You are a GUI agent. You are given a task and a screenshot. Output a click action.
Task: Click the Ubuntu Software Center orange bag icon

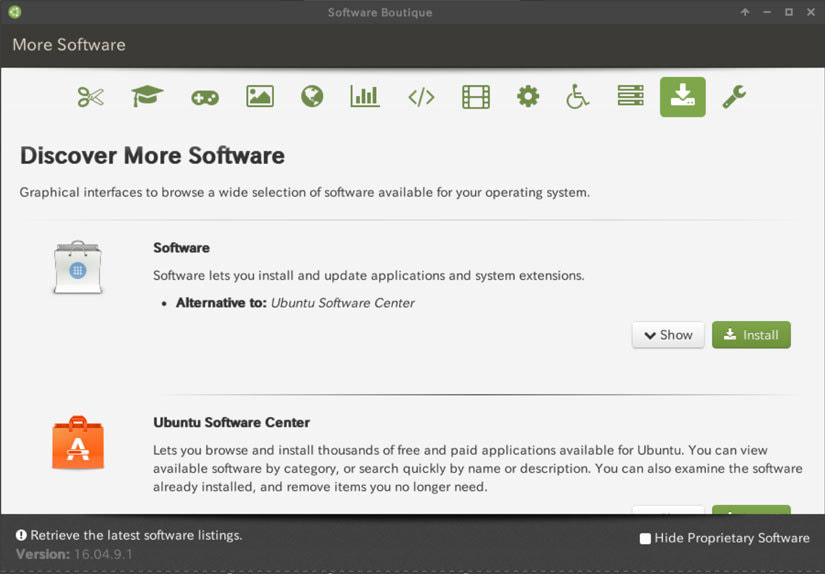pos(78,443)
